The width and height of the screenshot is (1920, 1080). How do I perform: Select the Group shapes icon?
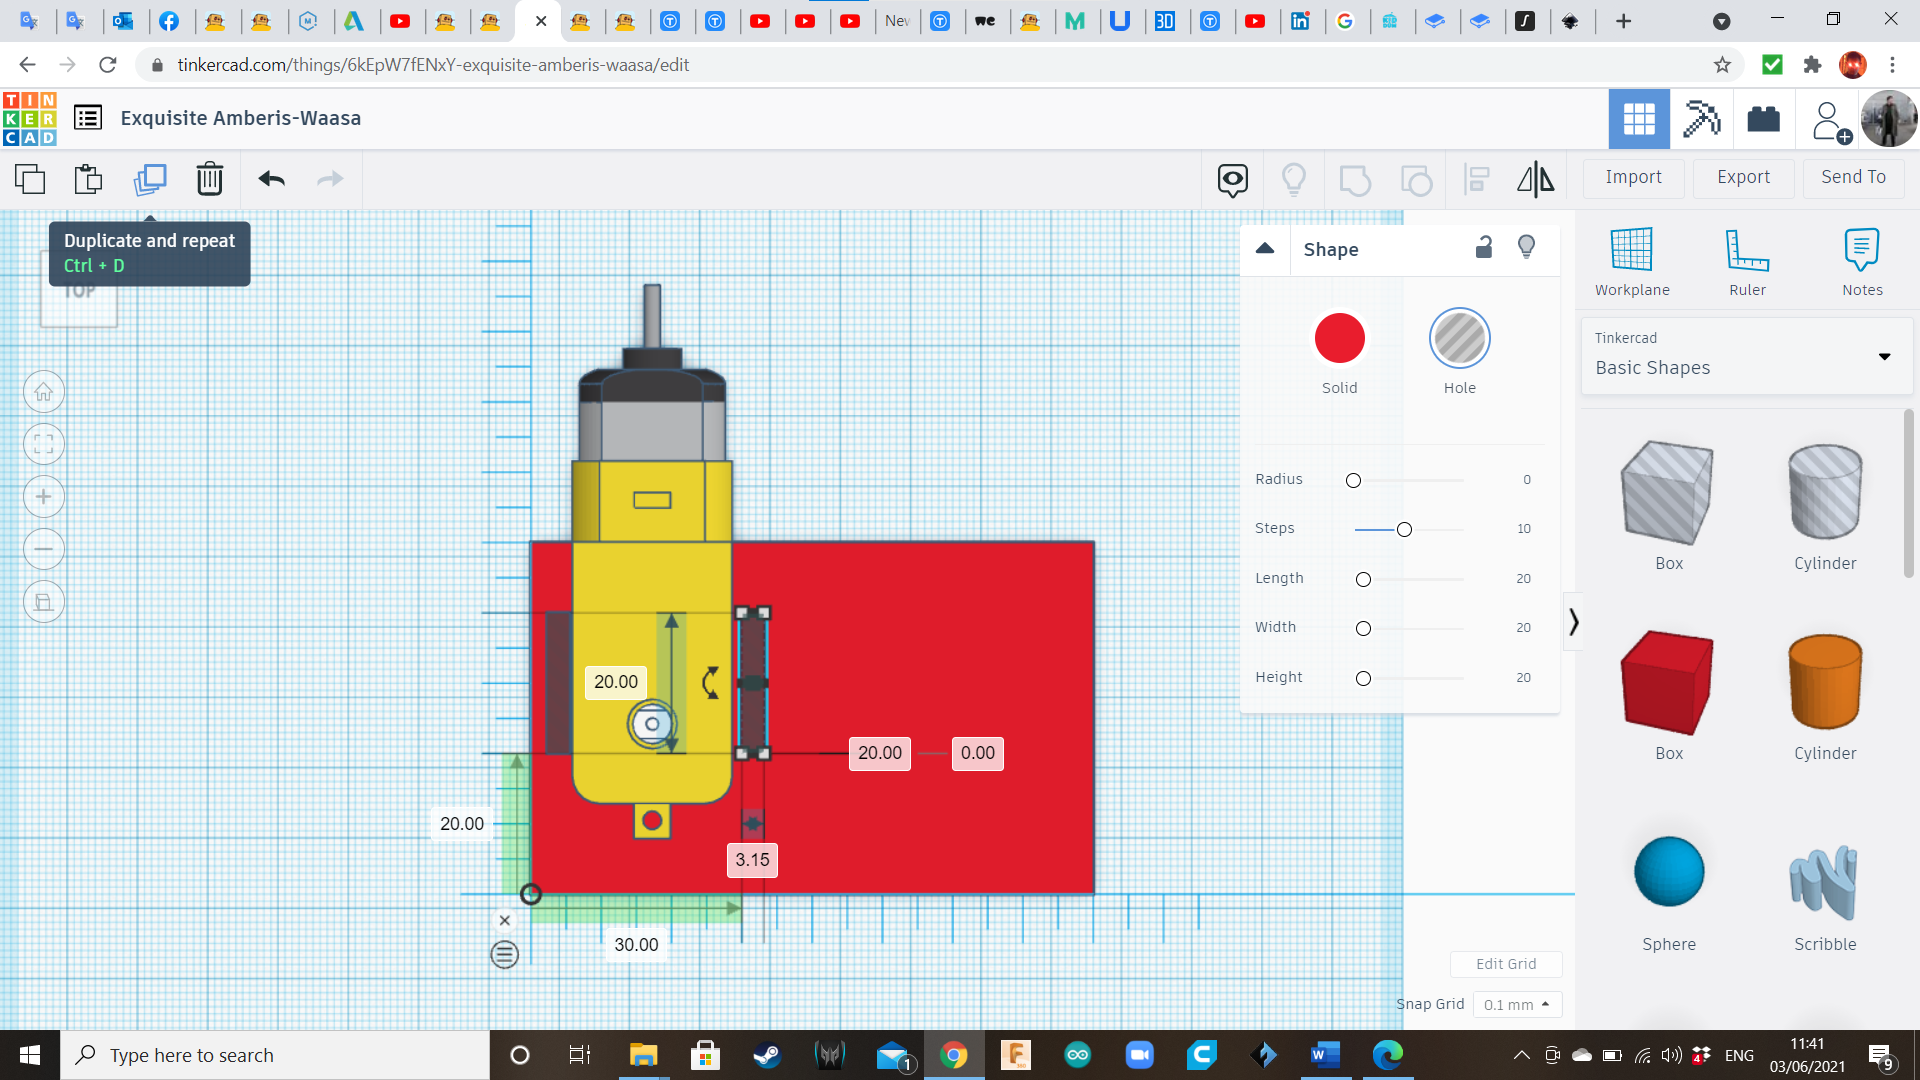[1355, 179]
